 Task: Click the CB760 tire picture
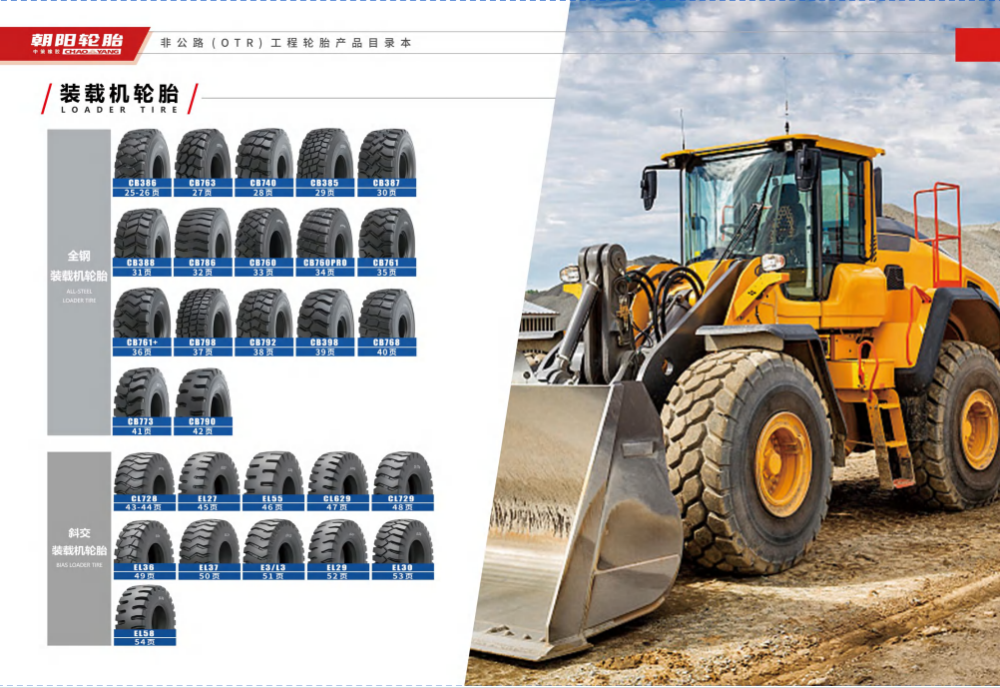pos(264,233)
